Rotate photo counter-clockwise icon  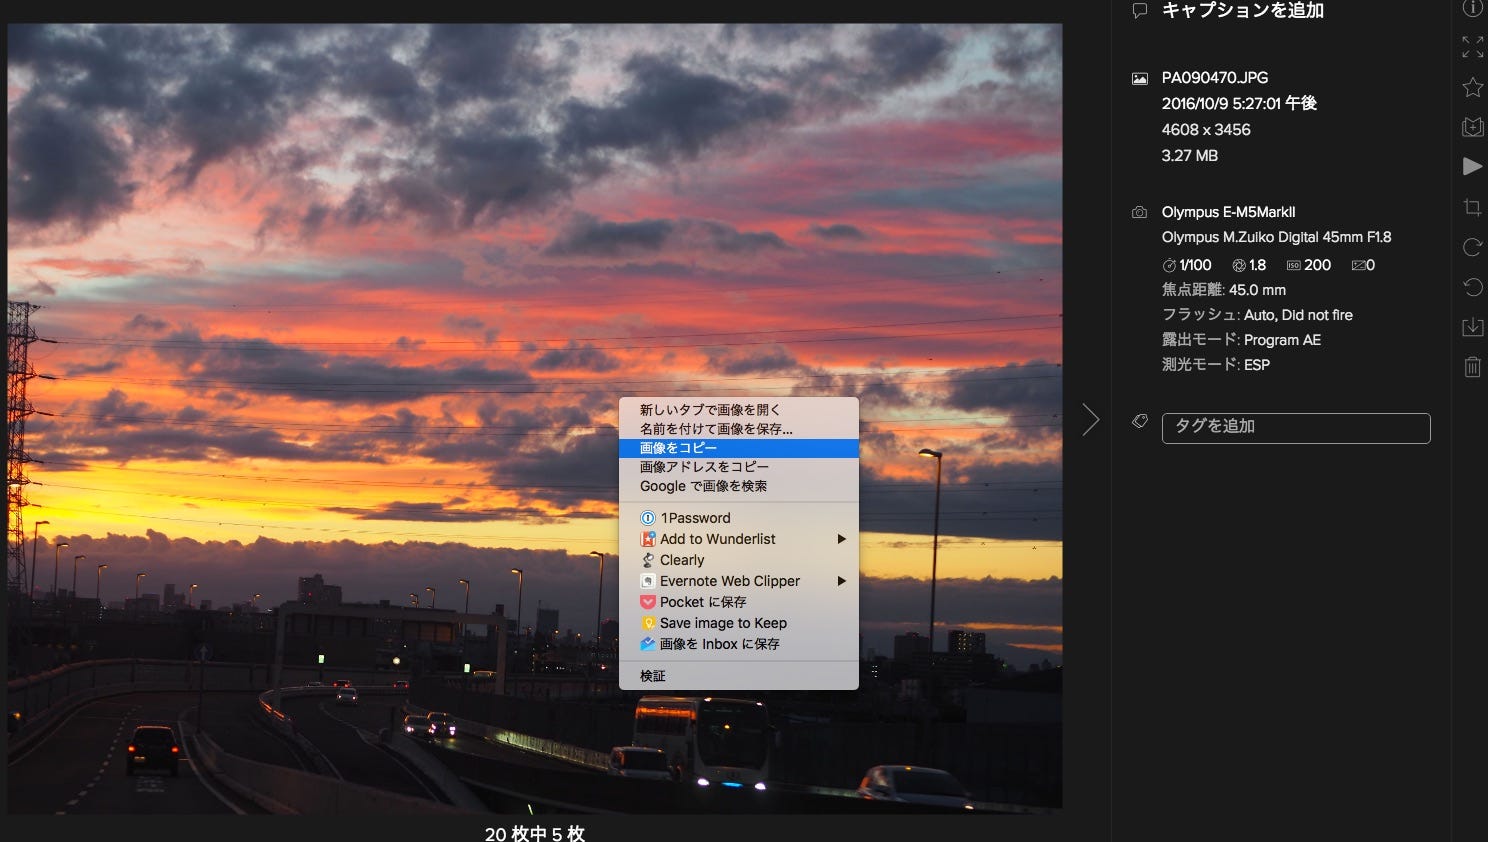click(x=1472, y=287)
